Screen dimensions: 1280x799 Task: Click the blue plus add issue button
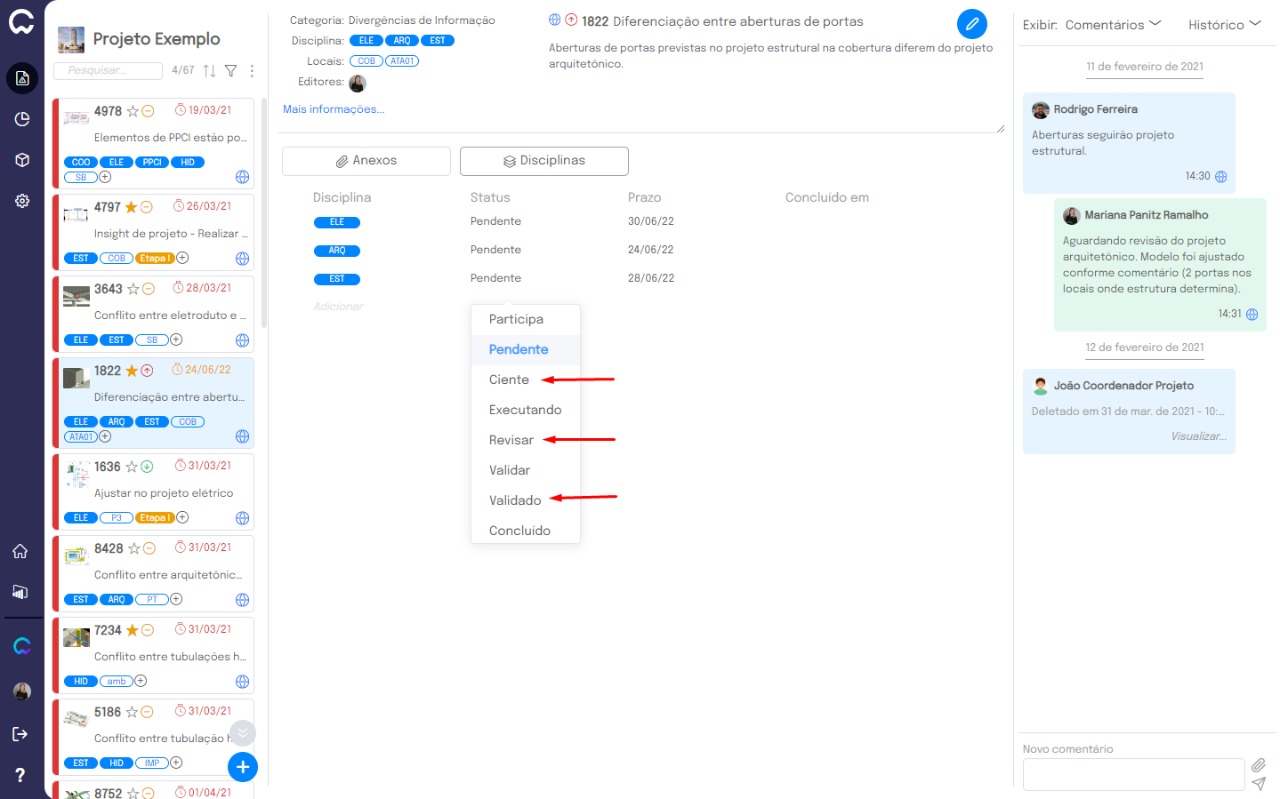(242, 767)
